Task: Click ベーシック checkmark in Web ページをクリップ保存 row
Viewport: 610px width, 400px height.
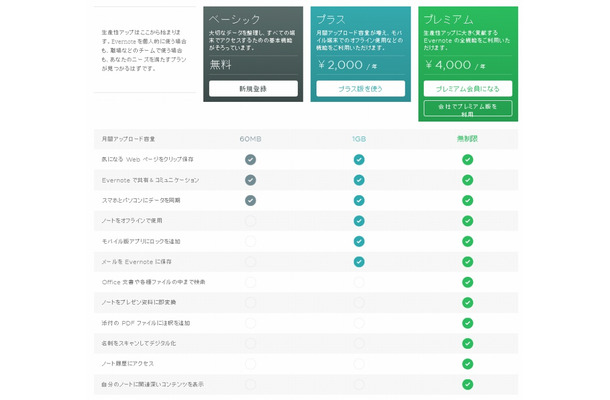Action: [251, 160]
